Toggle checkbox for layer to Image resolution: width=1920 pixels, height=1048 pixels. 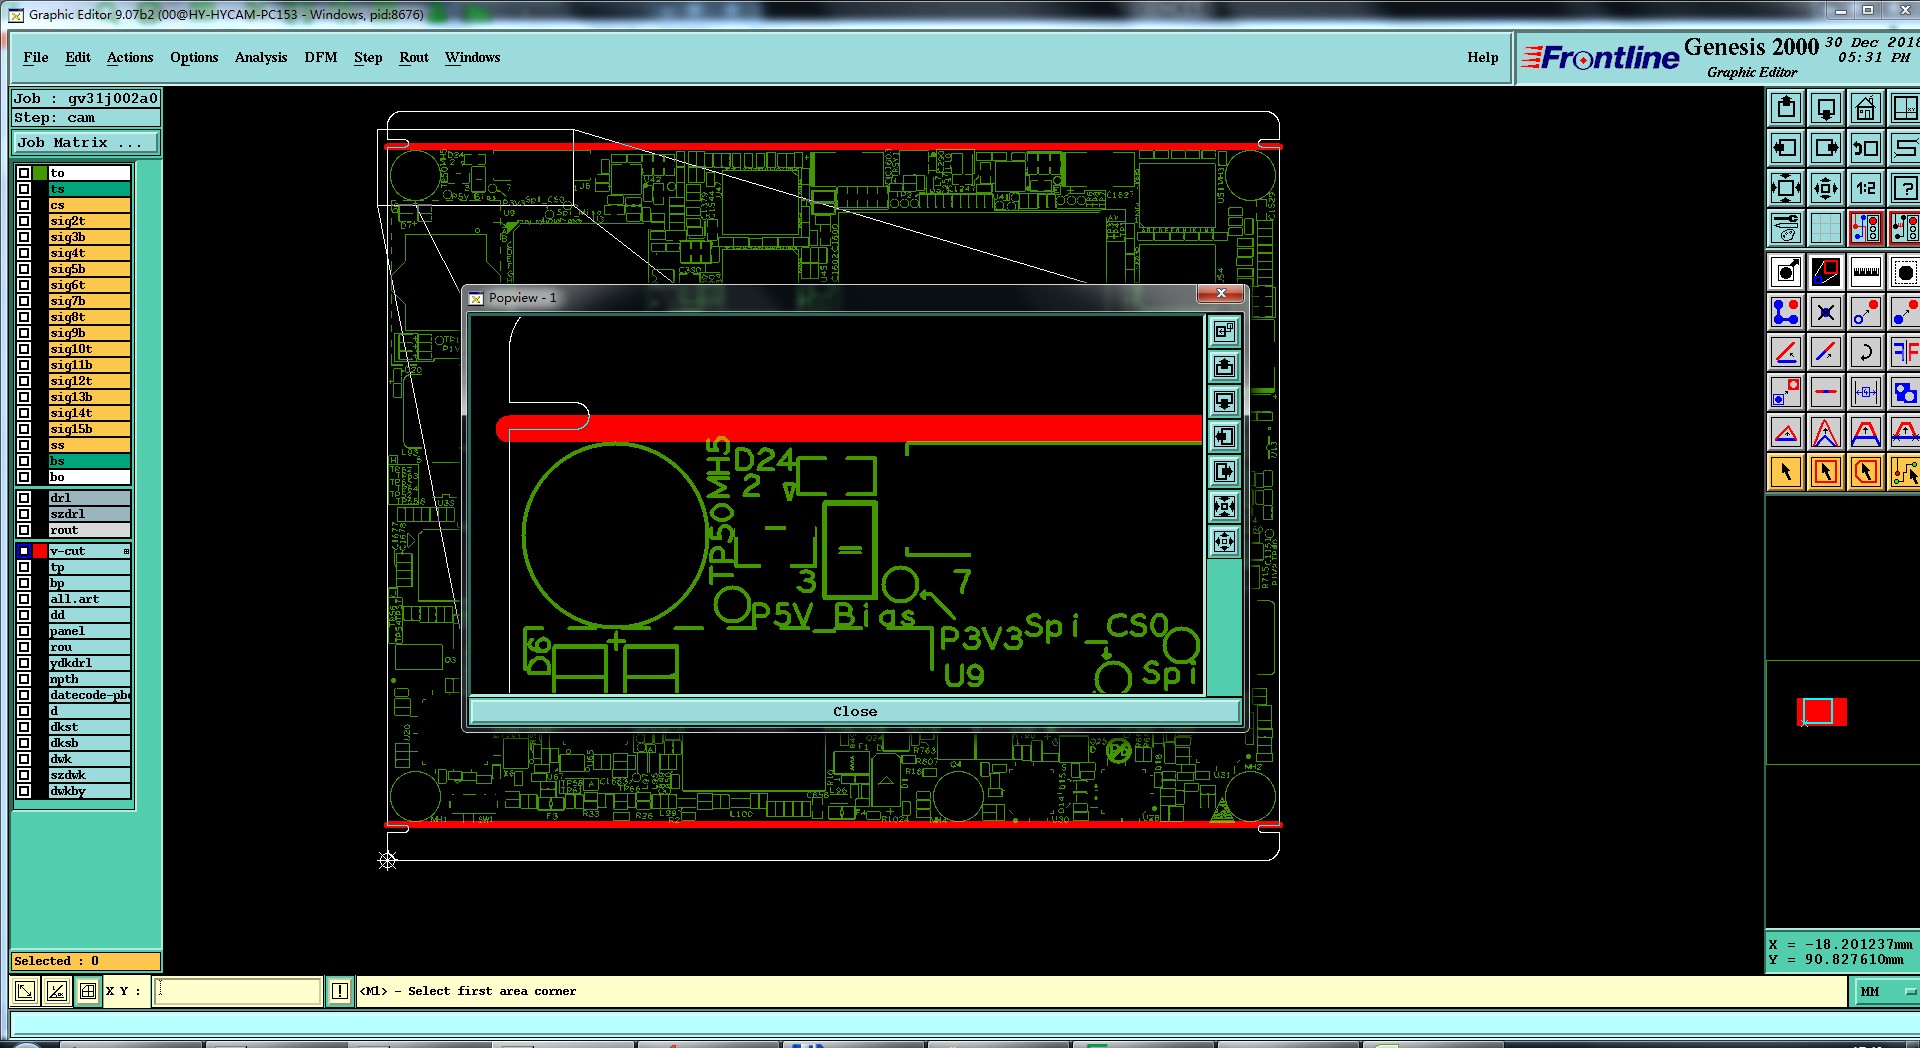click(x=24, y=173)
